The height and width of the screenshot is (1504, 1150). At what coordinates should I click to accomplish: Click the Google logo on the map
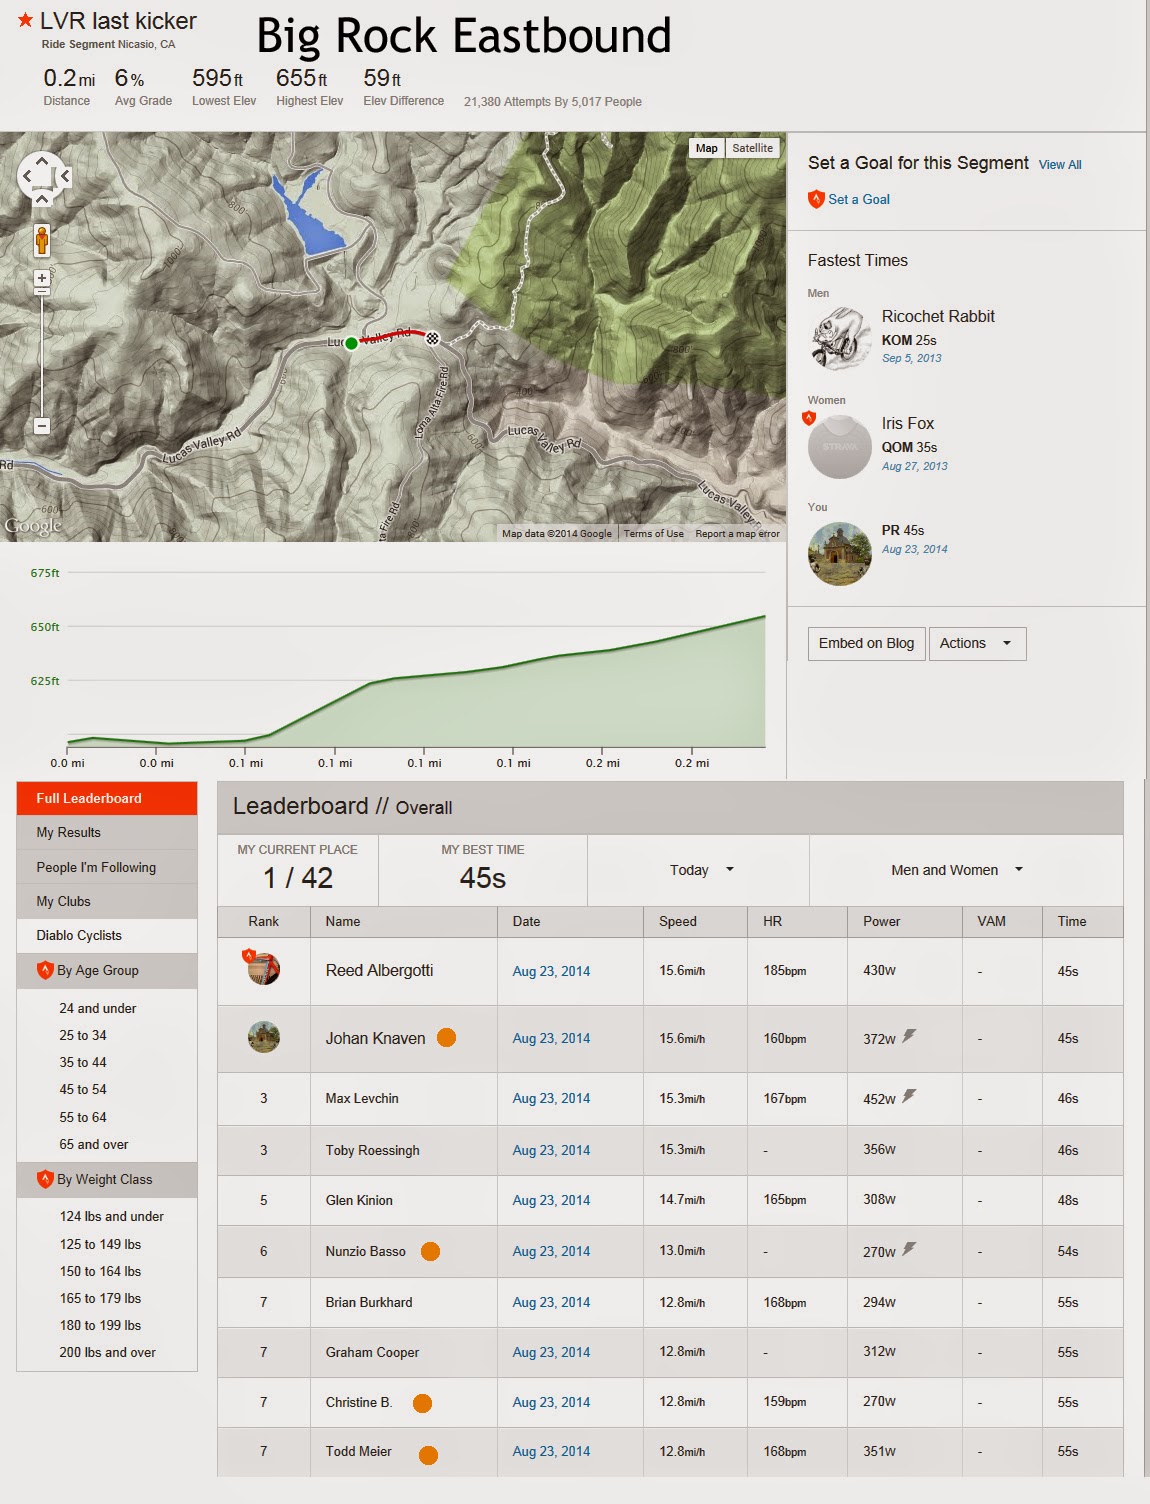(33, 525)
